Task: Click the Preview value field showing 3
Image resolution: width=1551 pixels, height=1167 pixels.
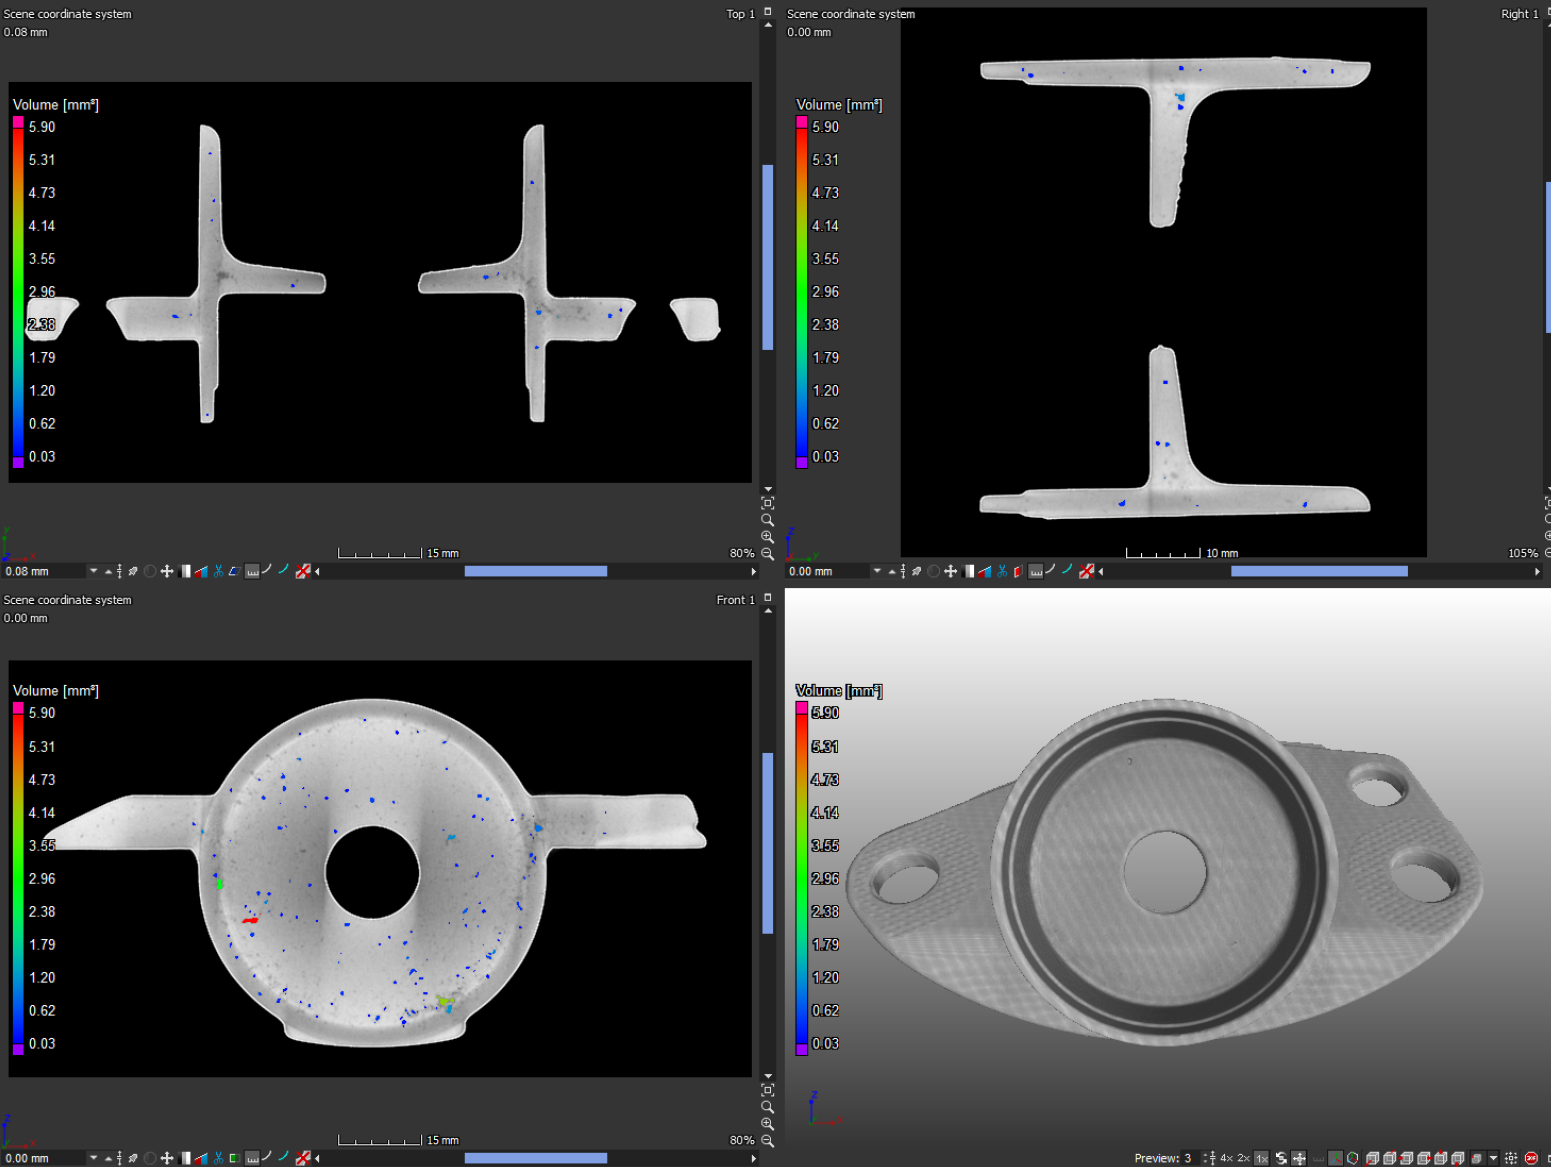Action: 1188,1158
